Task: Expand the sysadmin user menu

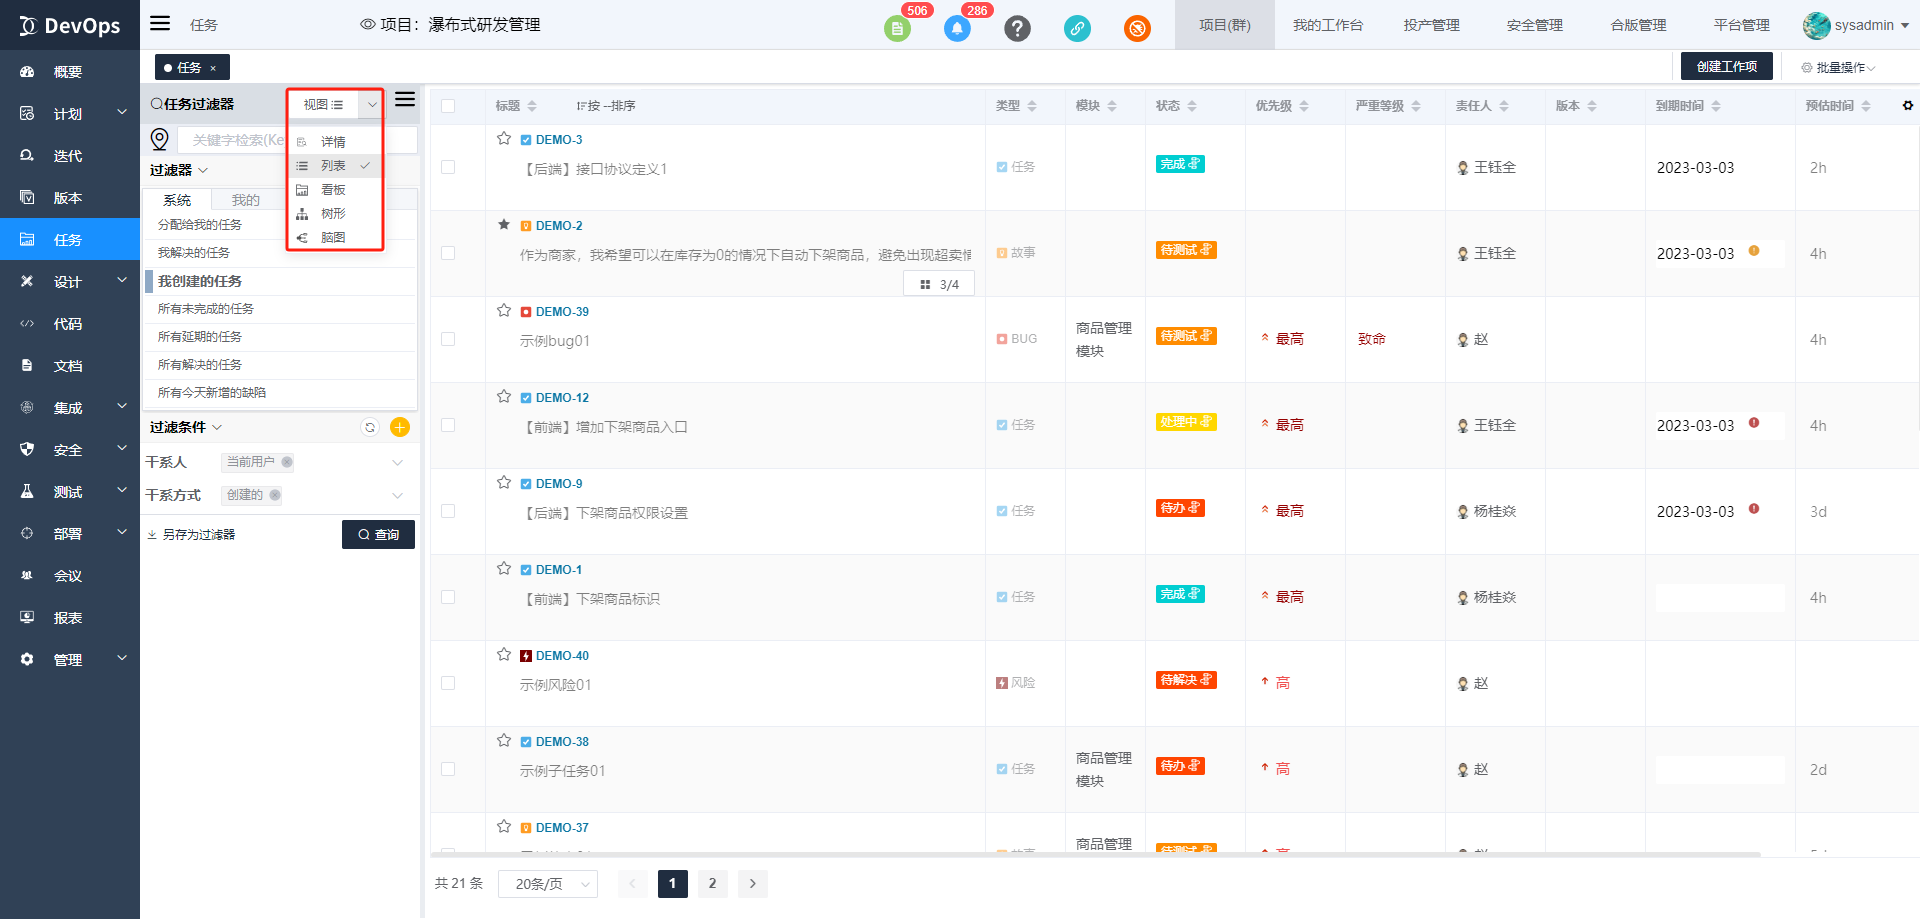Action: [1856, 25]
